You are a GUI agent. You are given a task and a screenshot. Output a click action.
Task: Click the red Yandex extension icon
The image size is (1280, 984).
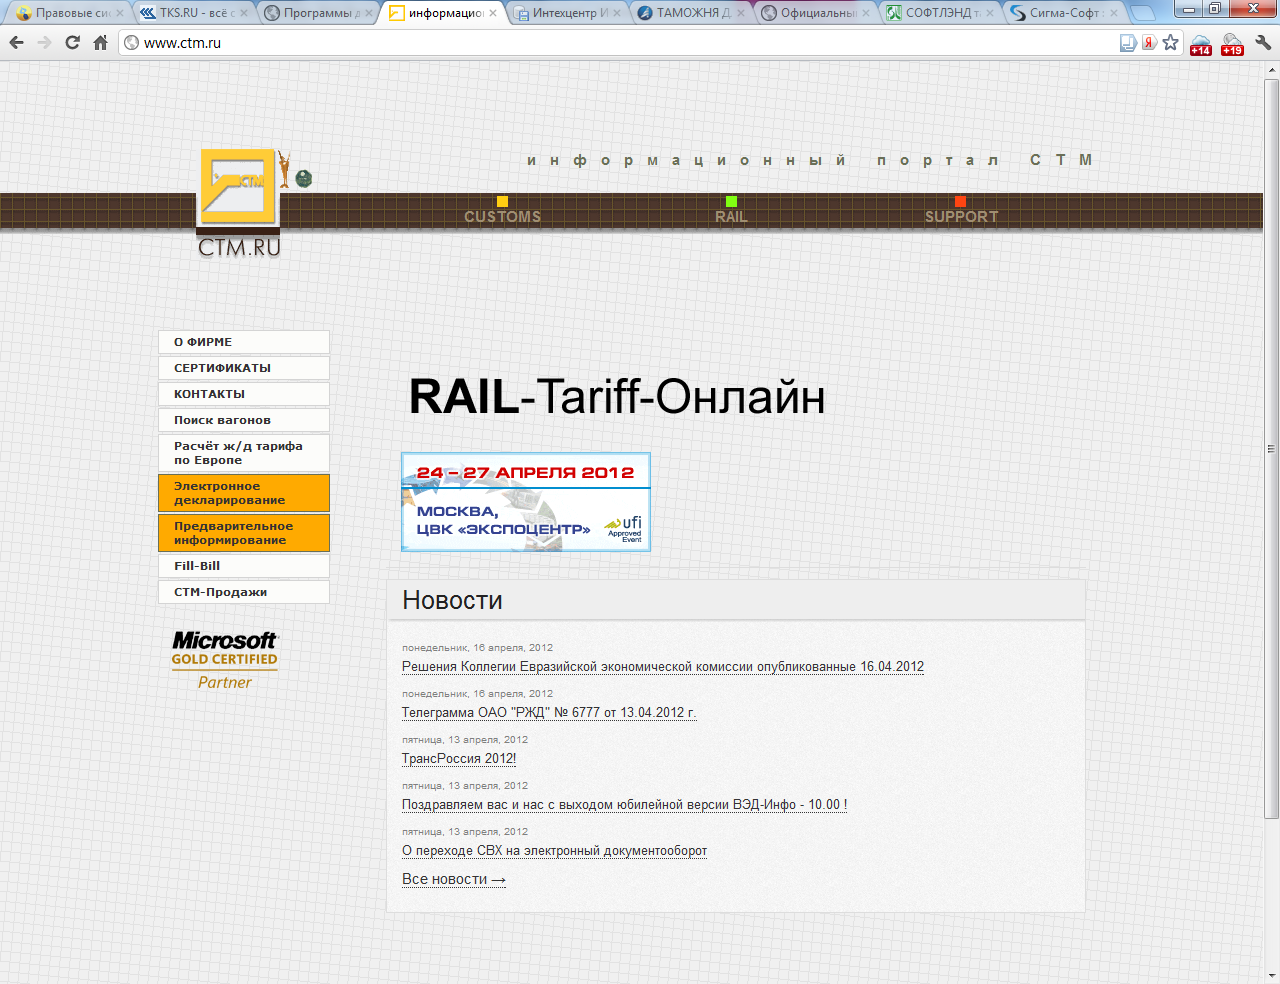pyautogui.click(x=1149, y=42)
